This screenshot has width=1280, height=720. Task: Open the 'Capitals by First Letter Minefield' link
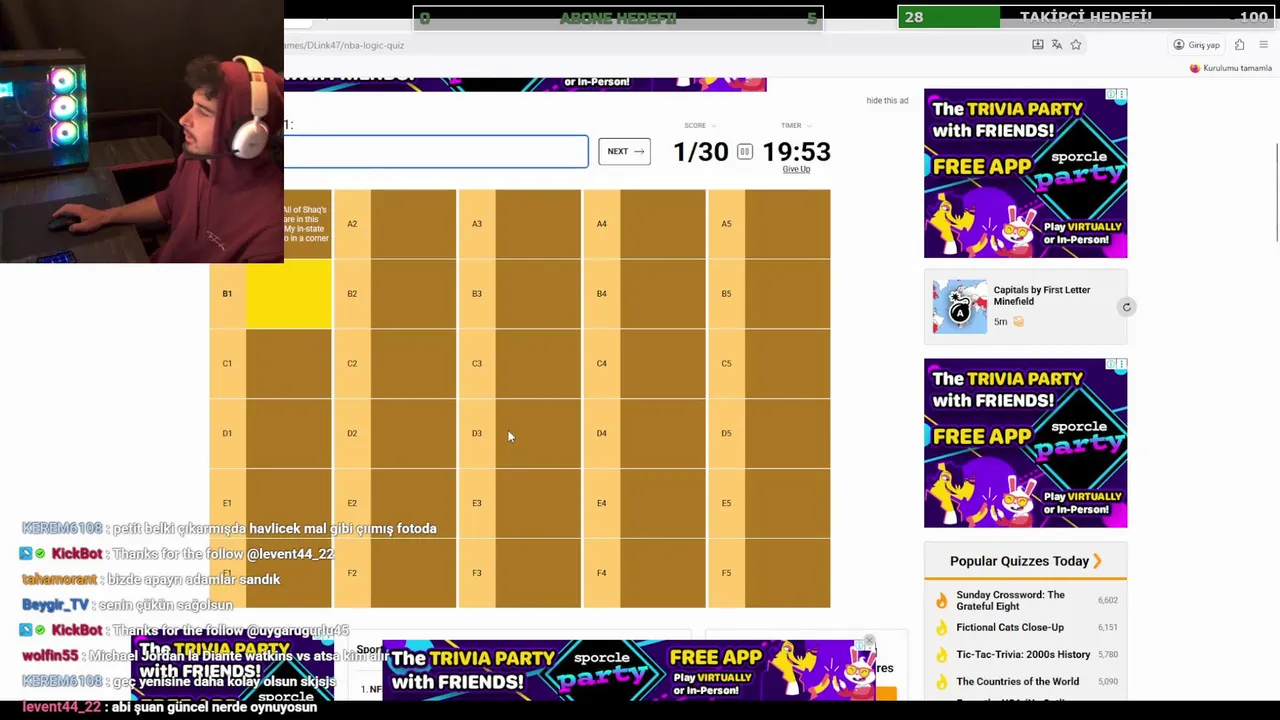pyautogui.click(x=1042, y=295)
